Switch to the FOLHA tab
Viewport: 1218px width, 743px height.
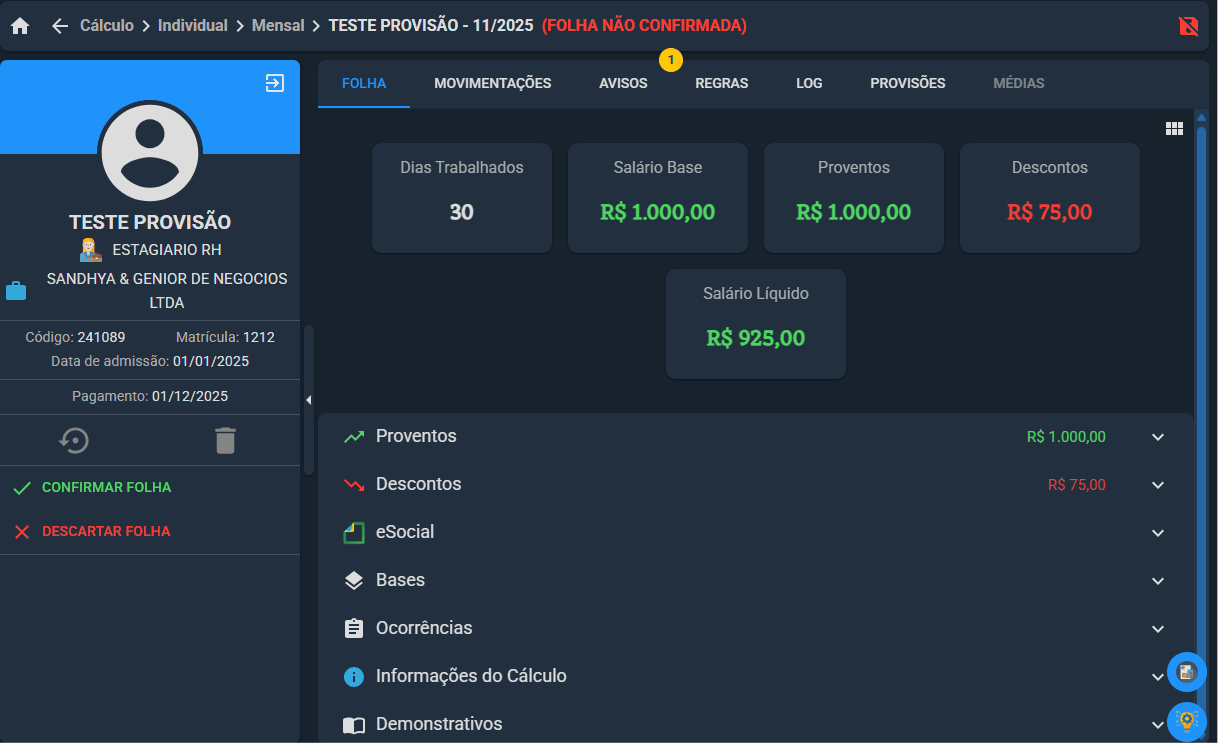pos(364,83)
